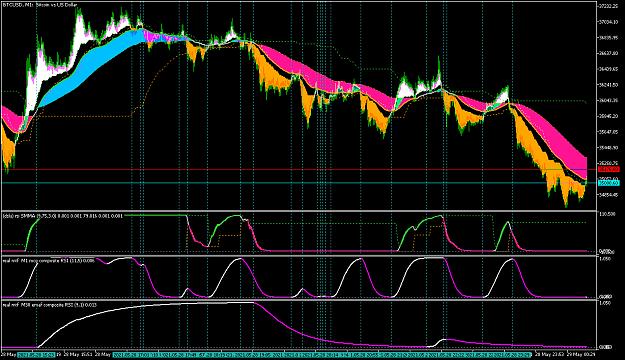Click the 34854.45 price scale value
The width and height of the screenshot is (625, 360).
pyautogui.click(x=609, y=195)
